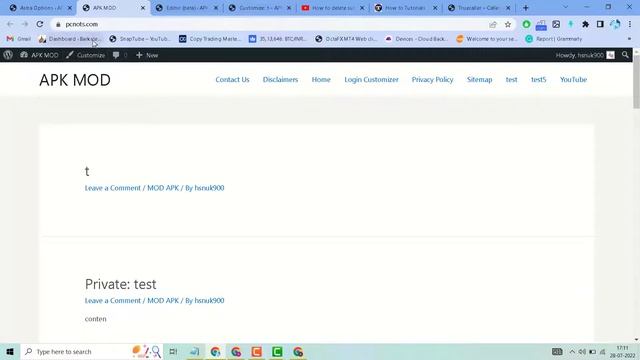The height and width of the screenshot is (360, 640).
Task: Bookmark this page with the star
Action: (508, 24)
